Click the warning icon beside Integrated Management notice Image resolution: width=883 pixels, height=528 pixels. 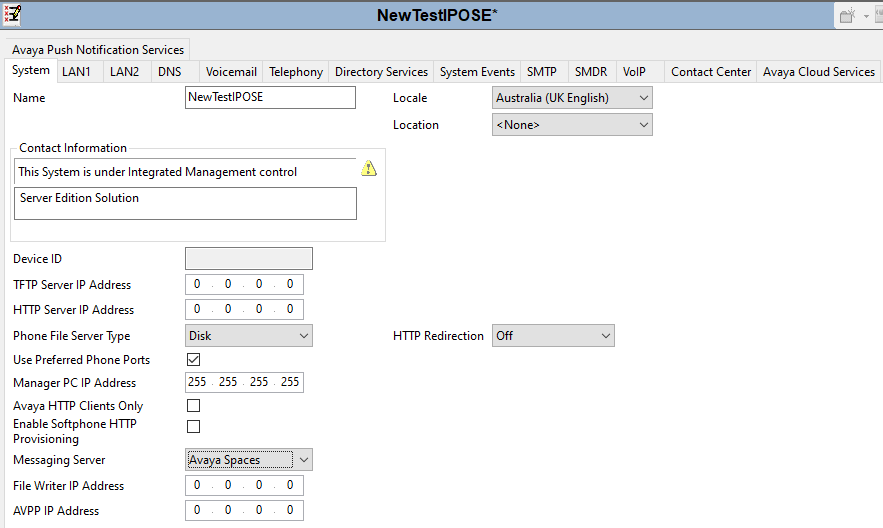point(369,168)
